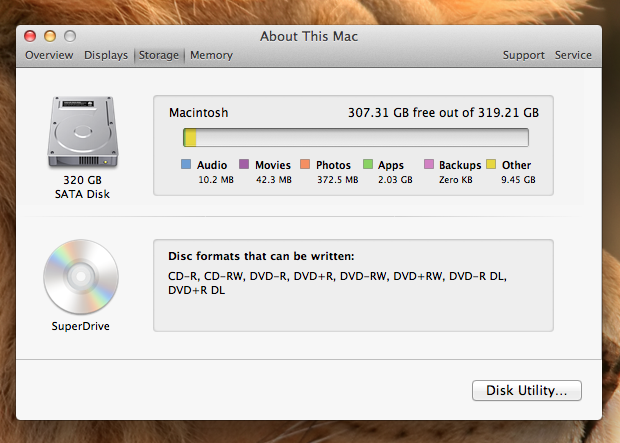Click the yellow Other legend swatch
620x443 pixels.
click(491, 164)
